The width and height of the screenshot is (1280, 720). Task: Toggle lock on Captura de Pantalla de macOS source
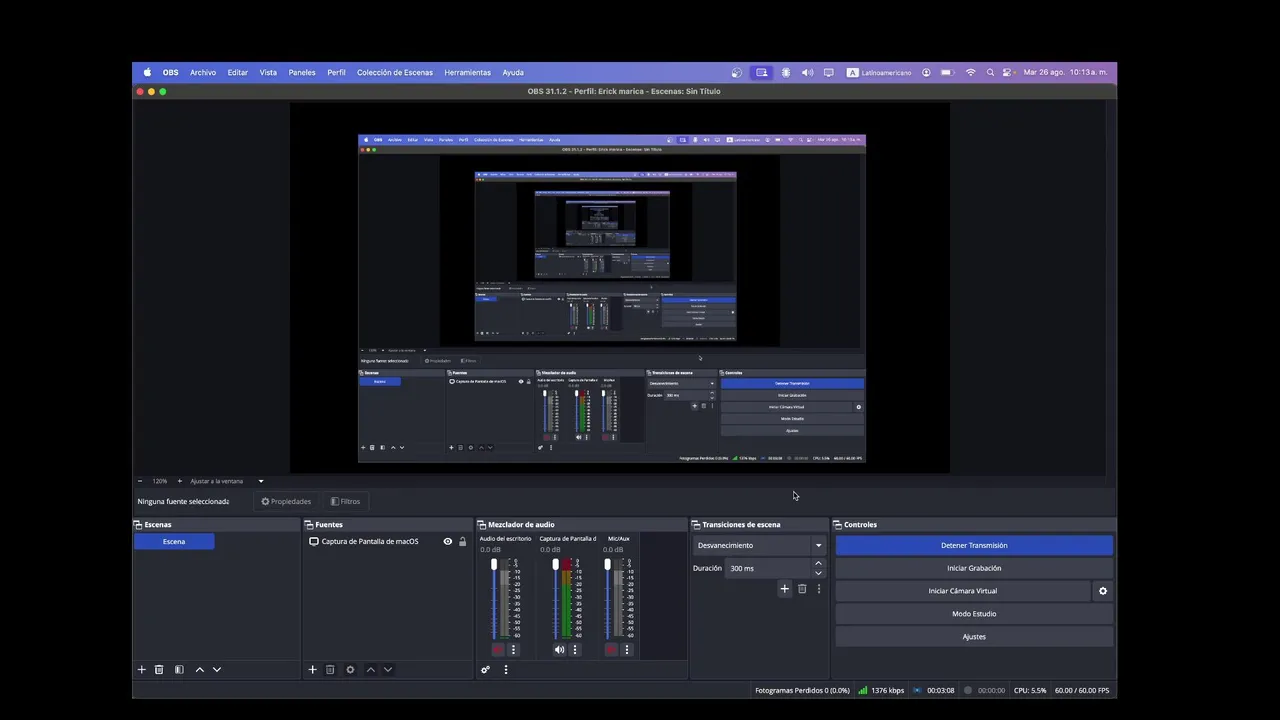[462, 542]
